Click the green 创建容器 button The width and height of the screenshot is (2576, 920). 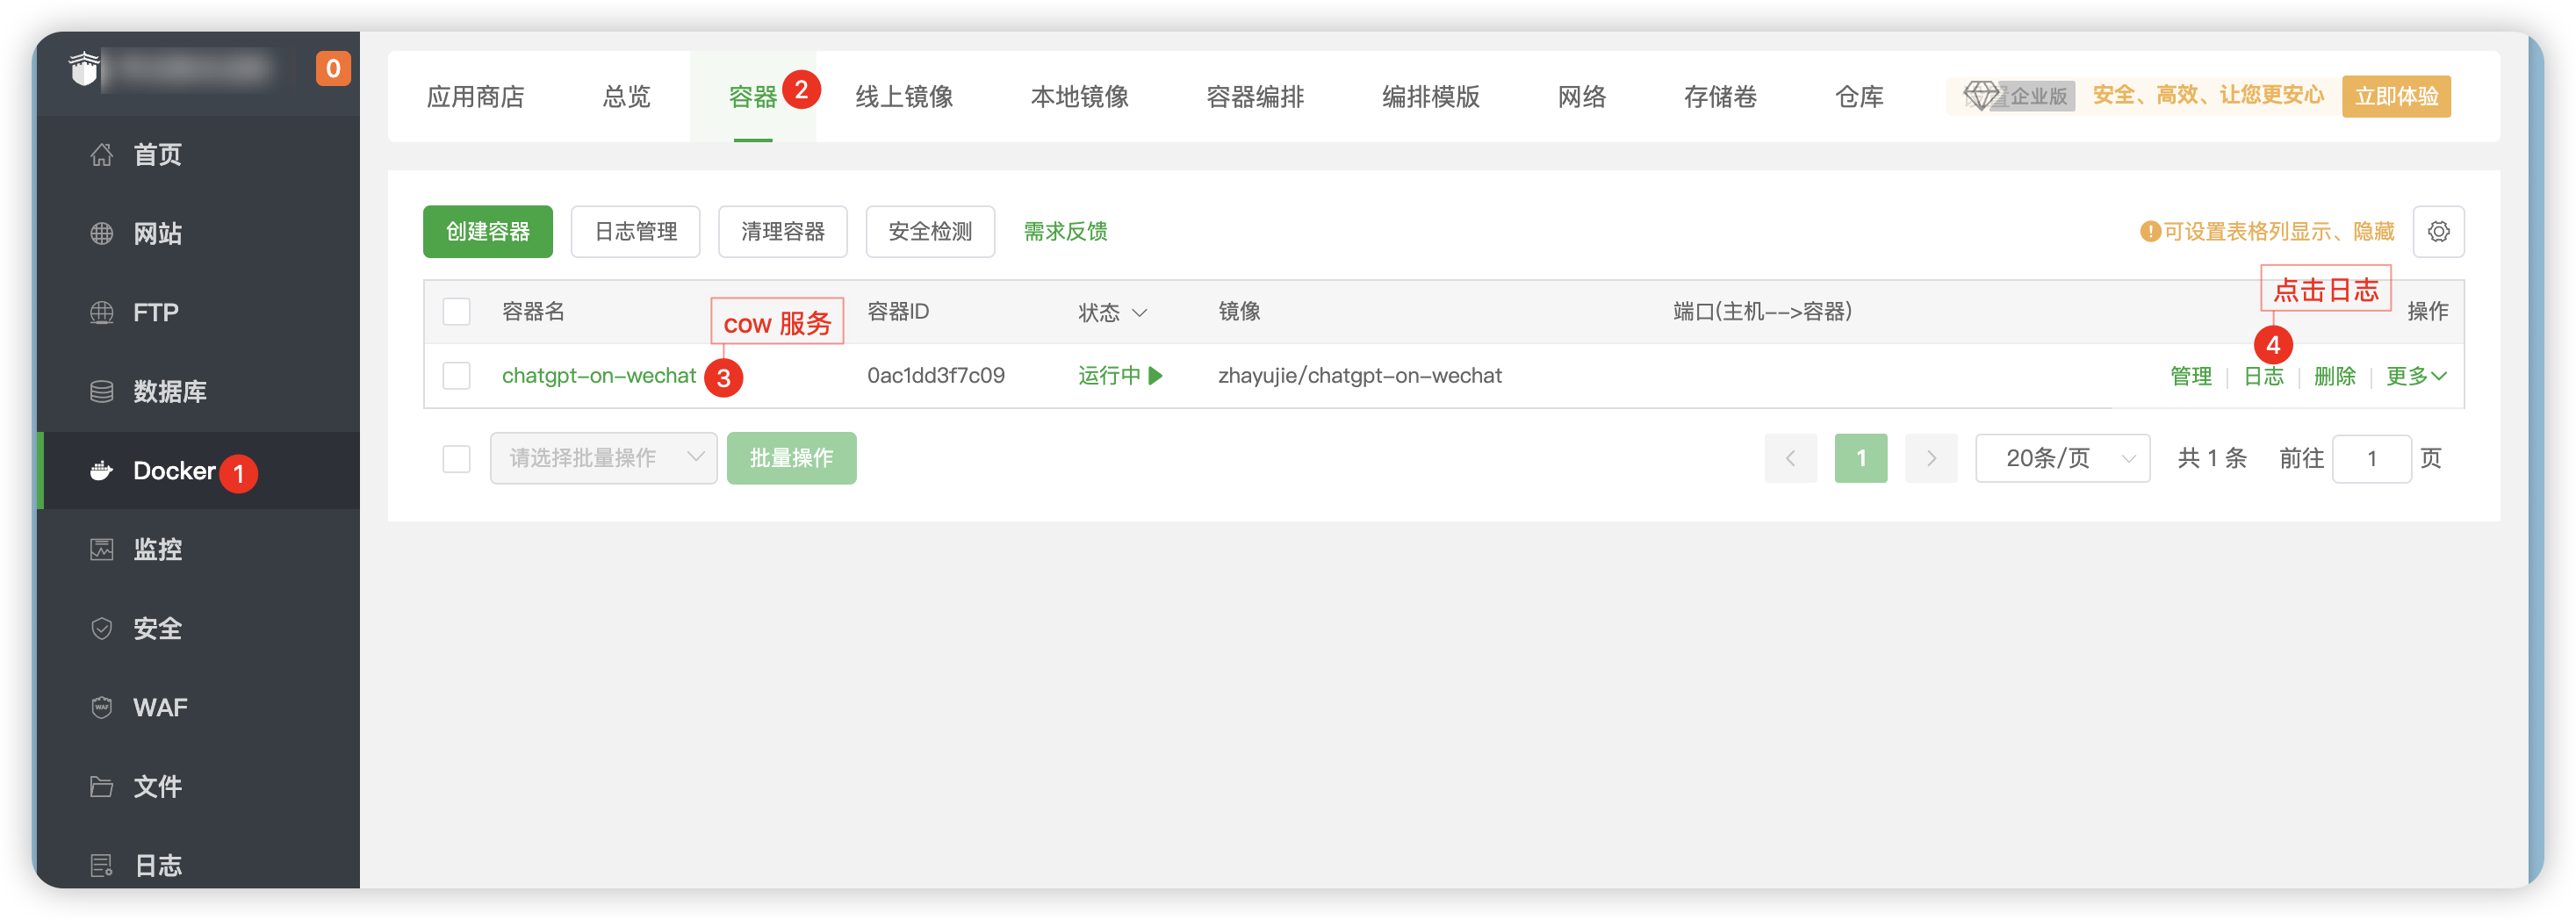pos(487,232)
